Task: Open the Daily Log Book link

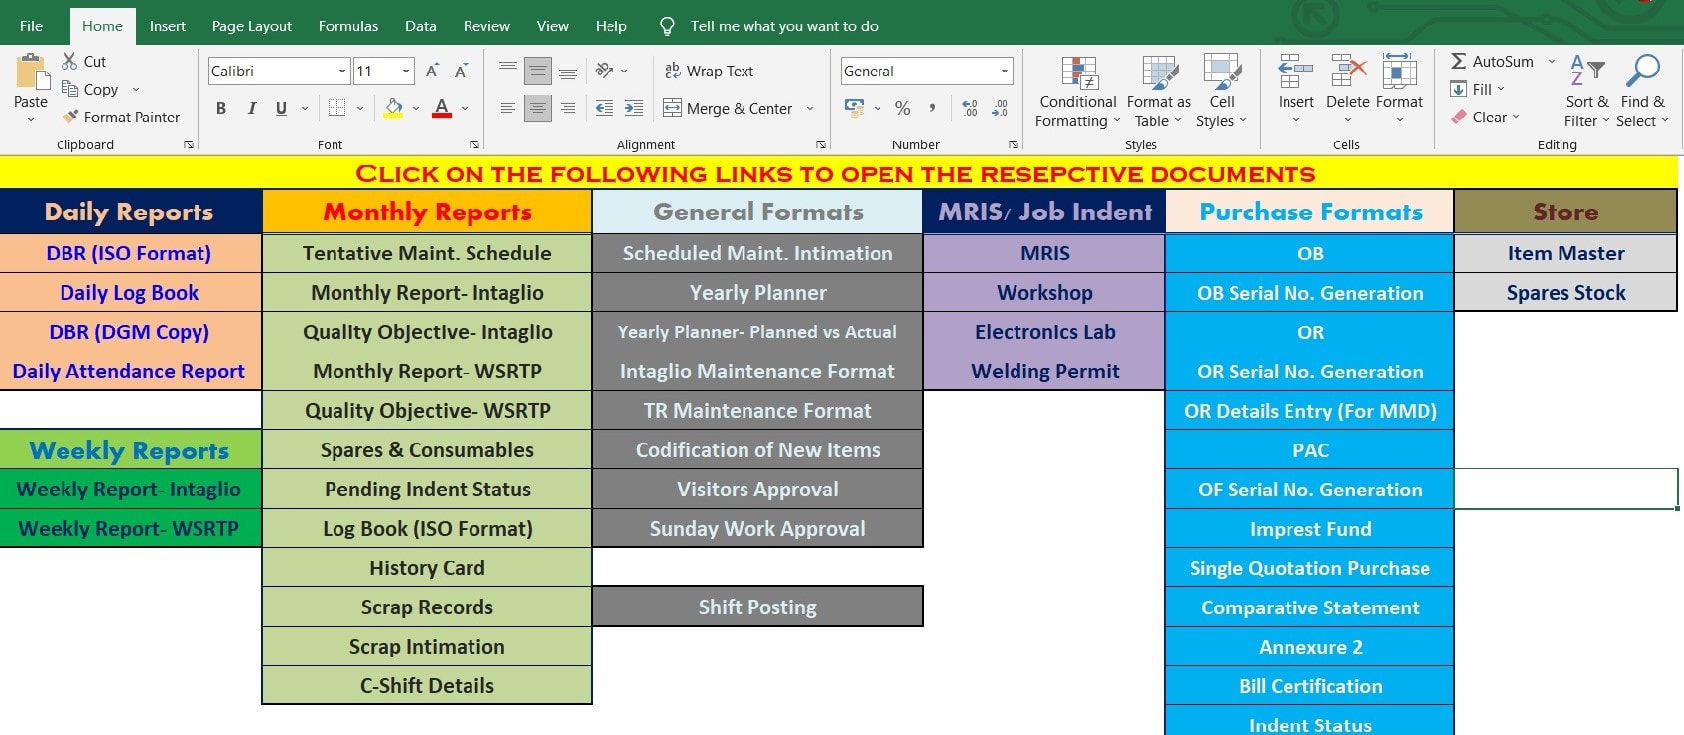Action: point(129,293)
